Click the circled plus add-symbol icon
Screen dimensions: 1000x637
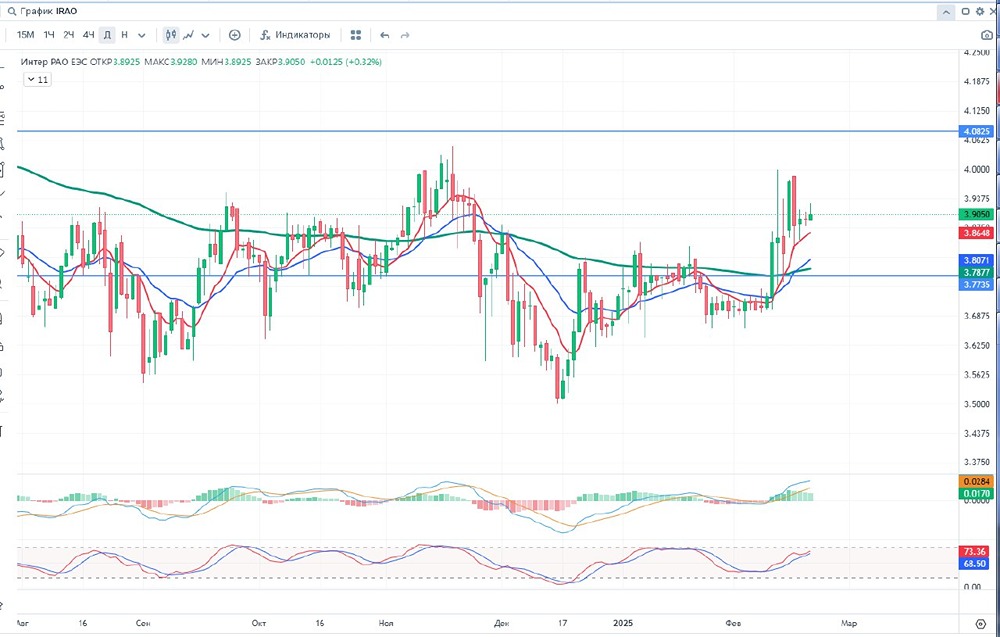click(x=235, y=35)
